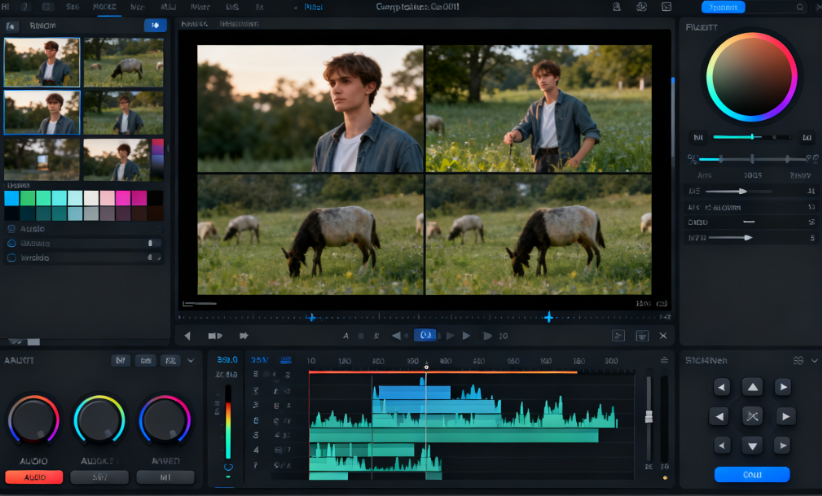Open the first tab above the preview viewer
The image size is (822, 496).
194,23
